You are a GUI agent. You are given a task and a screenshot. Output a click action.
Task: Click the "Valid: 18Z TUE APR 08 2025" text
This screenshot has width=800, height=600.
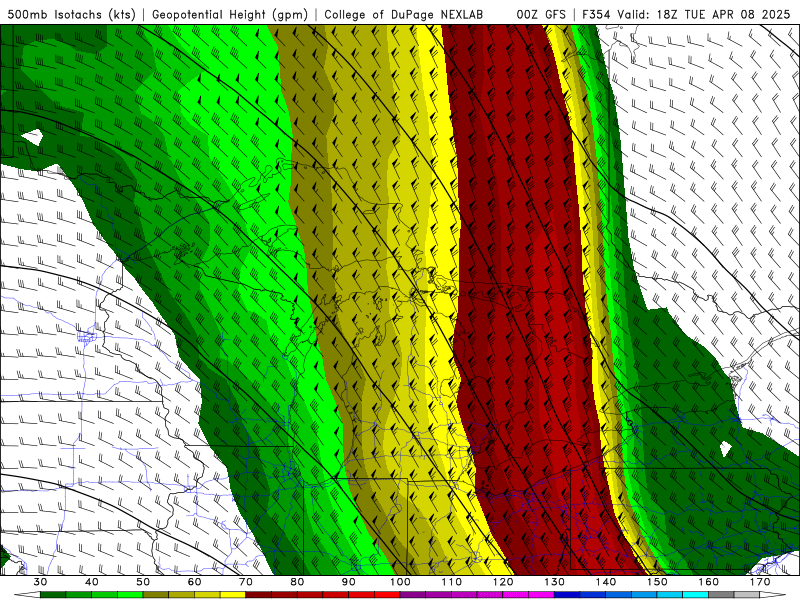(x=704, y=14)
